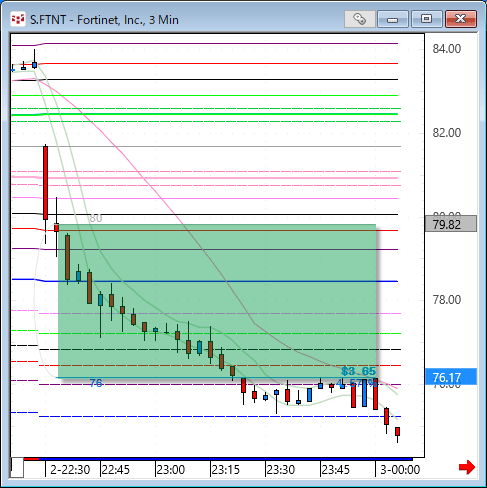Viewport: 487px width, 488px height.
Task: Click the 79.82 cursor price label
Action: (451, 224)
